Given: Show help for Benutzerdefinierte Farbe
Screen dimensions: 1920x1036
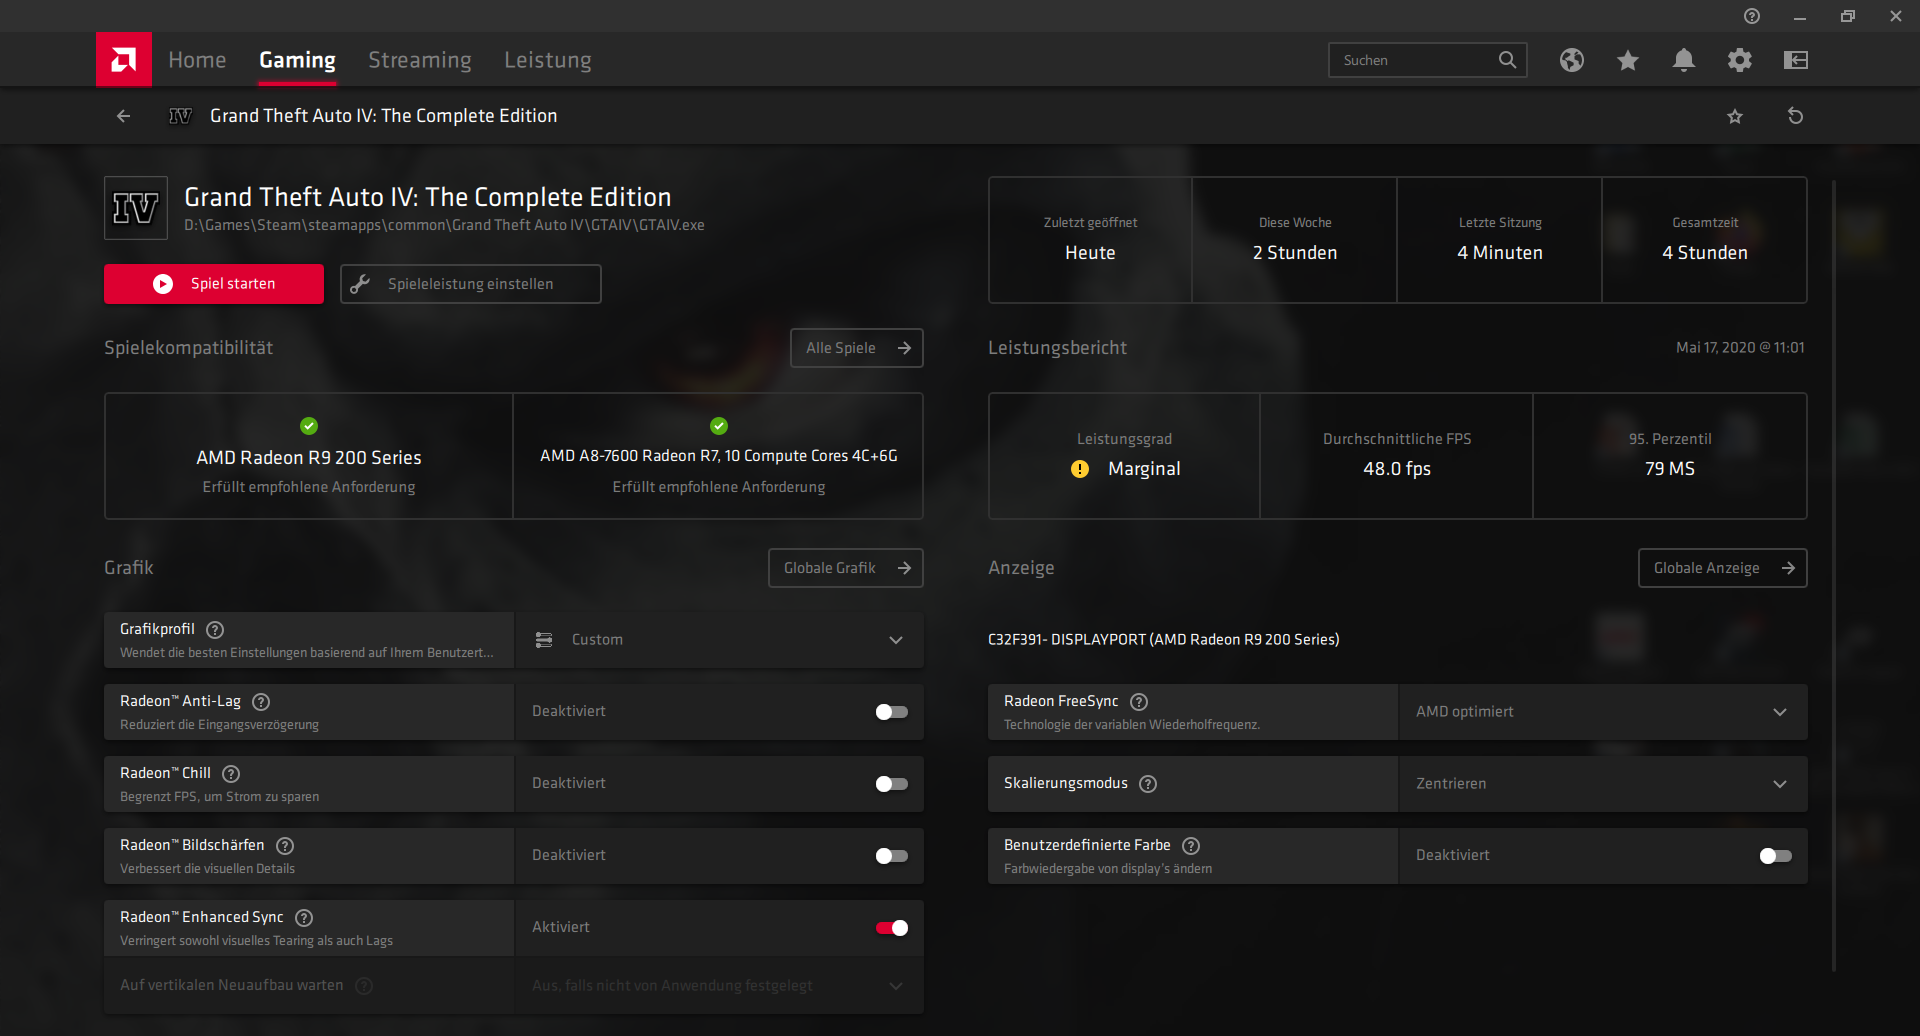Looking at the screenshot, I should click(1191, 846).
